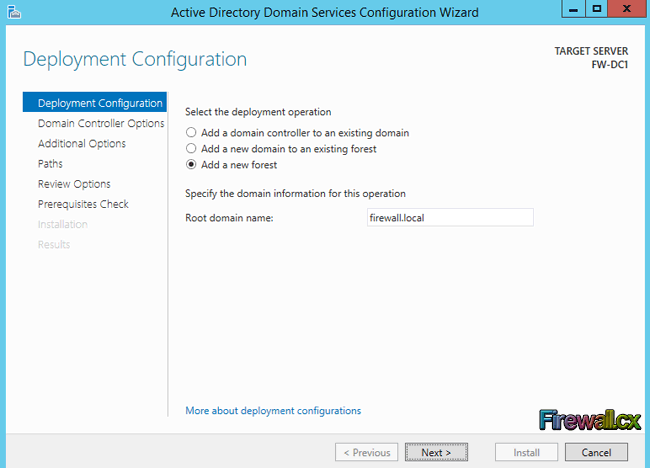This screenshot has width=650, height=468.
Task: Open the Deployment Configuration step
Action: (95, 102)
